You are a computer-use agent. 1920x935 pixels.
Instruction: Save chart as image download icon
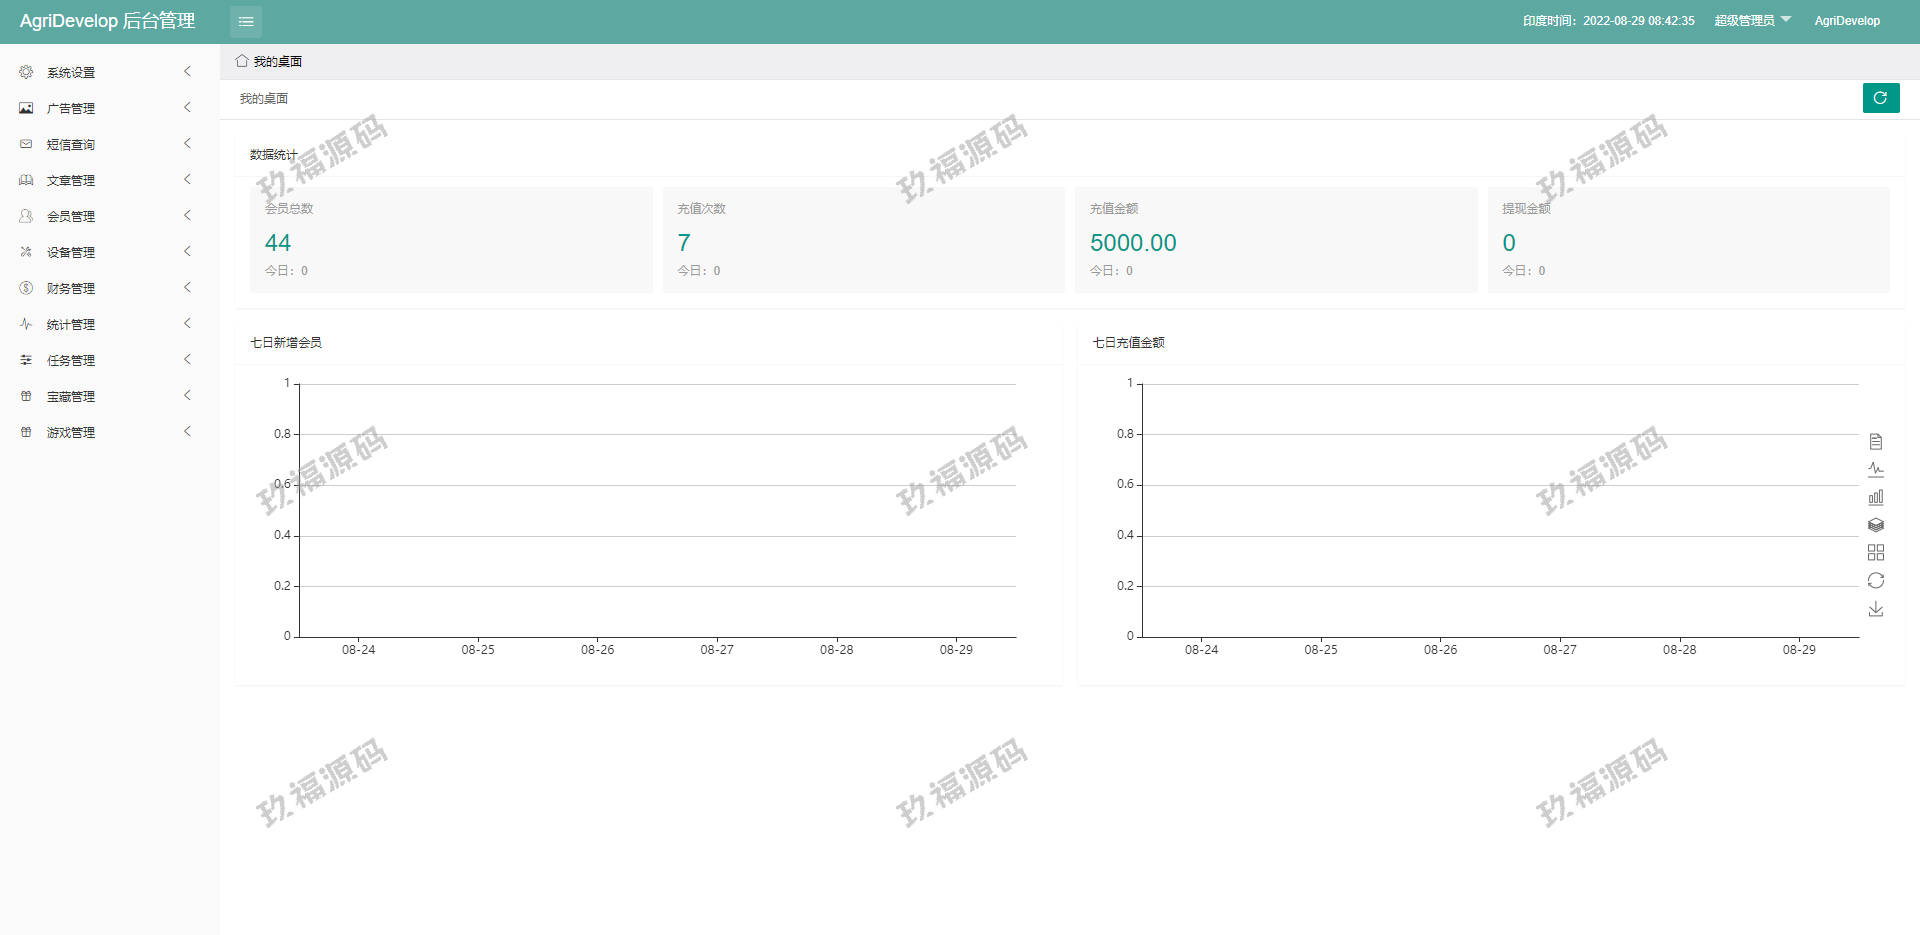click(1876, 609)
